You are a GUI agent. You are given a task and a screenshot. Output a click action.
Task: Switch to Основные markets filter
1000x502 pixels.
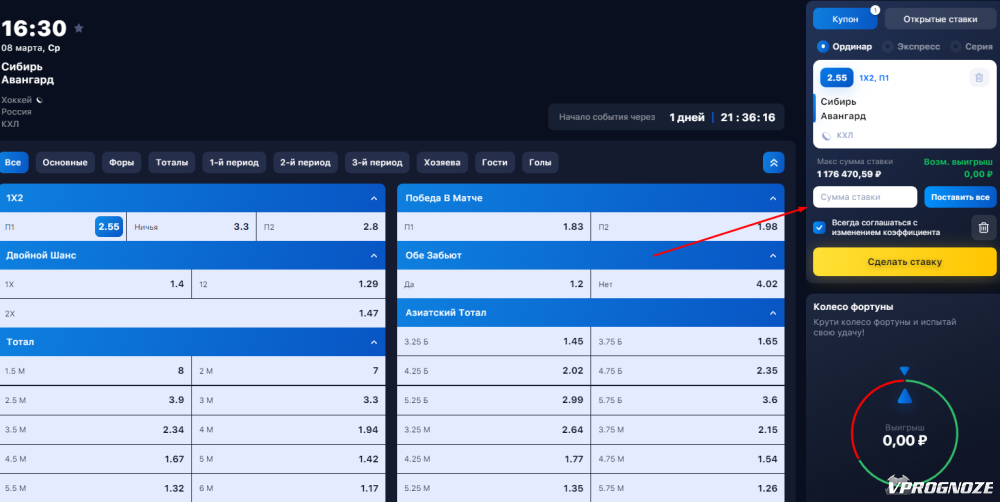[x=65, y=163]
